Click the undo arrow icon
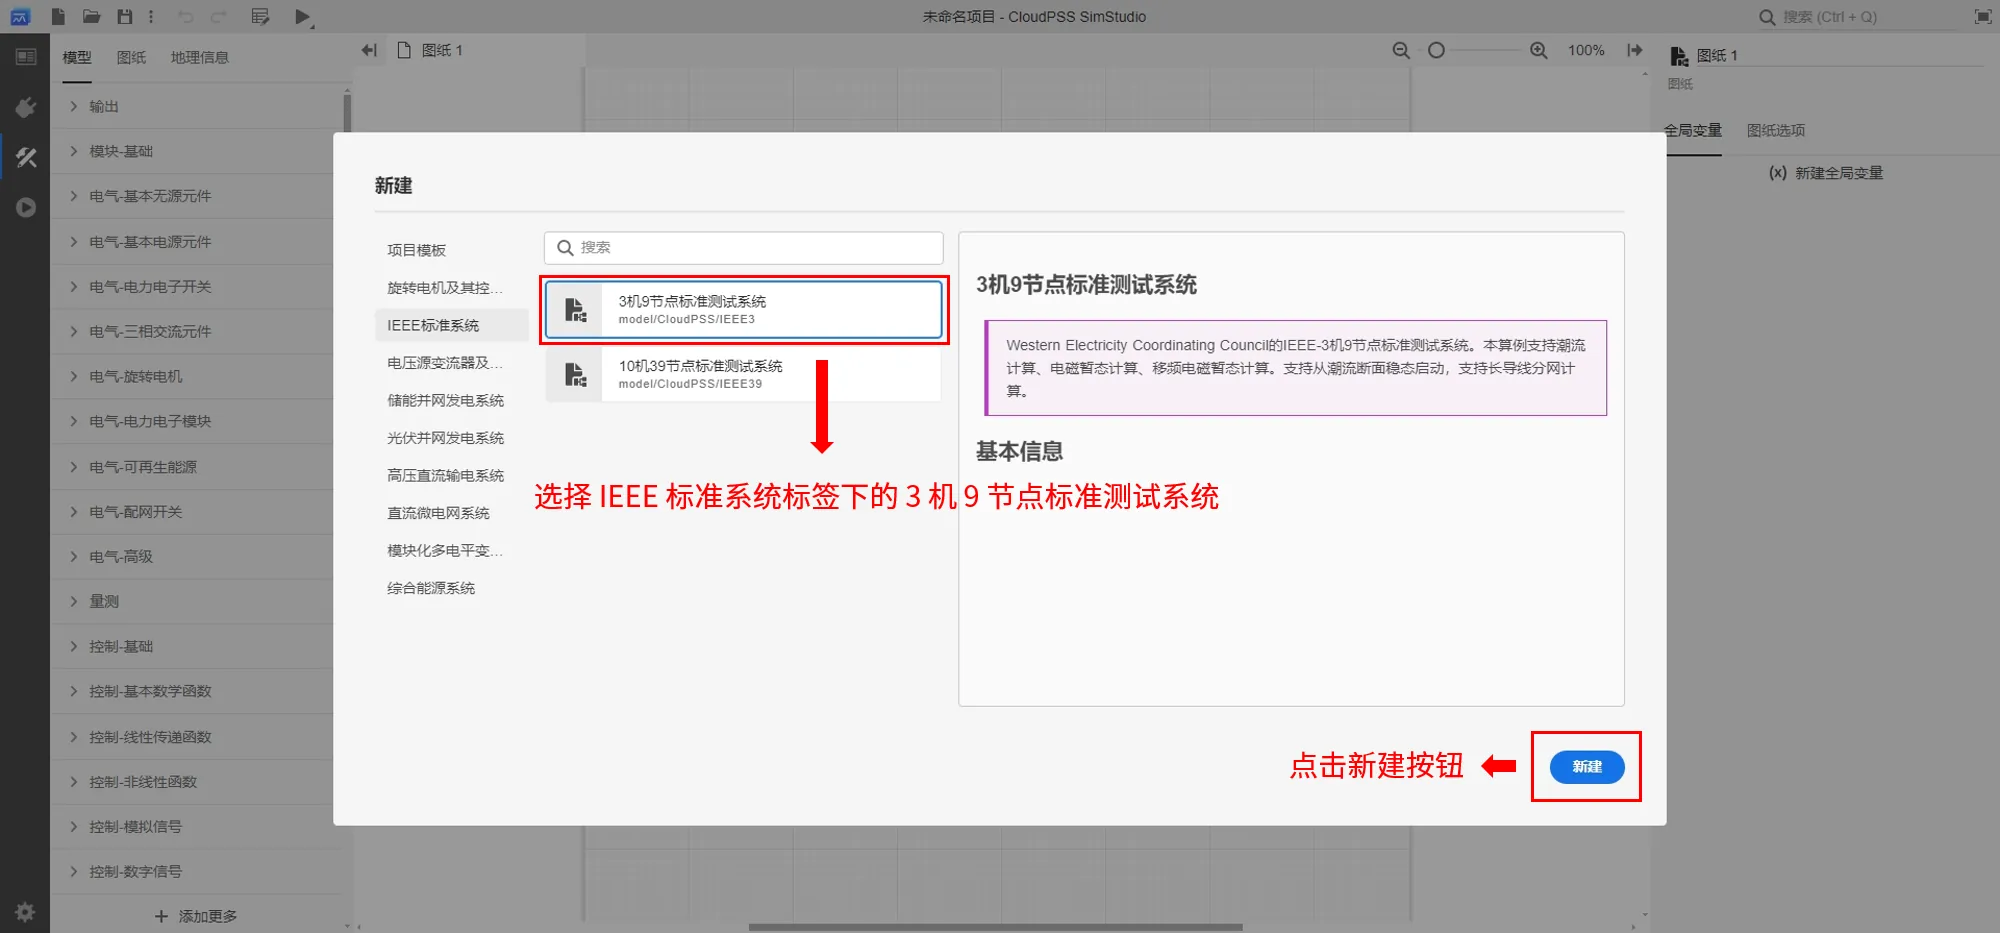 [x=185, y=16]
